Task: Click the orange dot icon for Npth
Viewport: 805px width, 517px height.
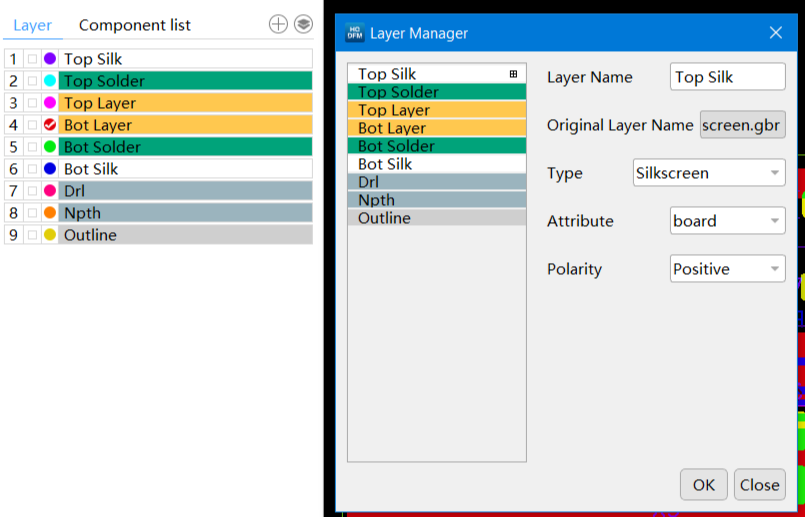Action: tap(50, 213)
